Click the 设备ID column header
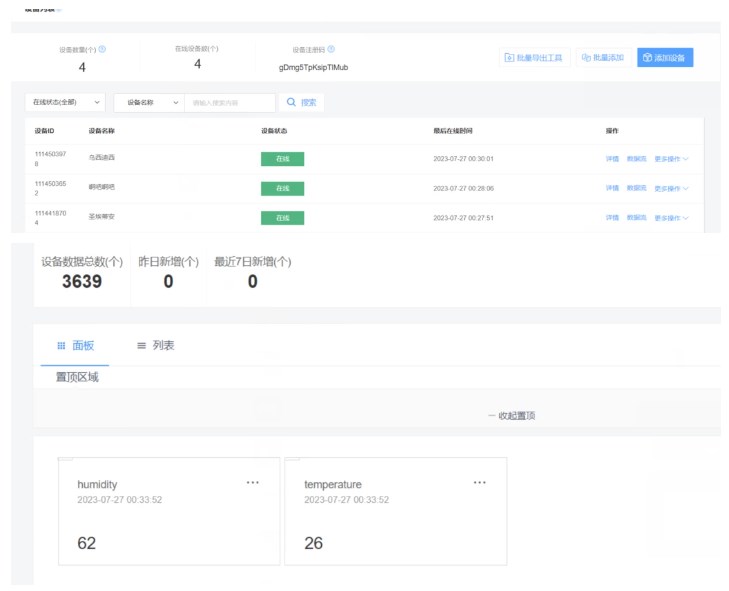 44,131
